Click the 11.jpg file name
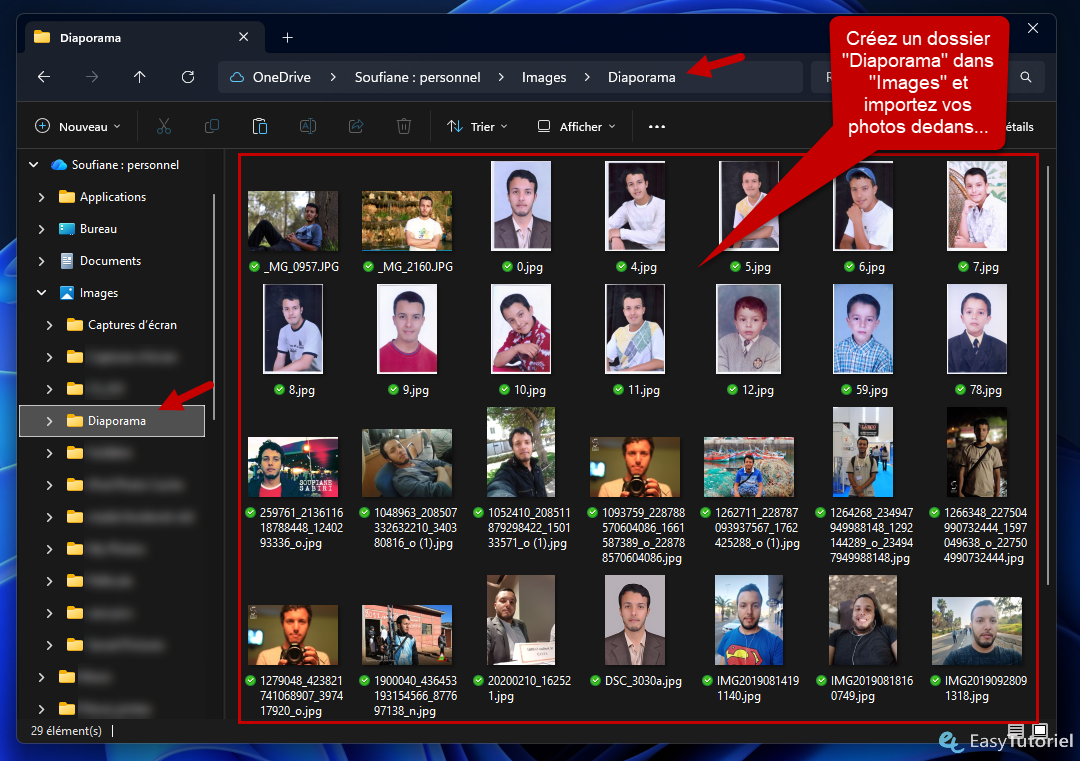Screen dimensions: 1080x761 (643, 390)
